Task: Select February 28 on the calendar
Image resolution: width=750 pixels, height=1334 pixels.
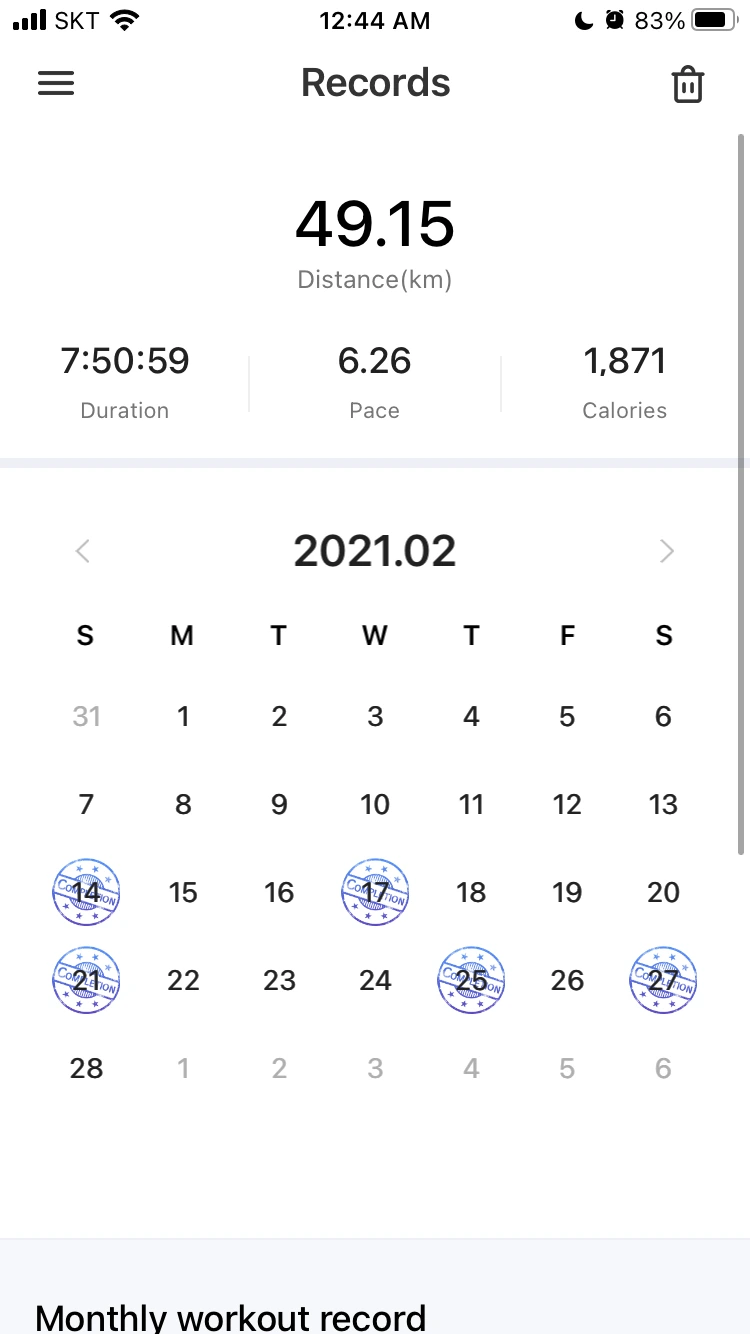Action: point(86,1068)
